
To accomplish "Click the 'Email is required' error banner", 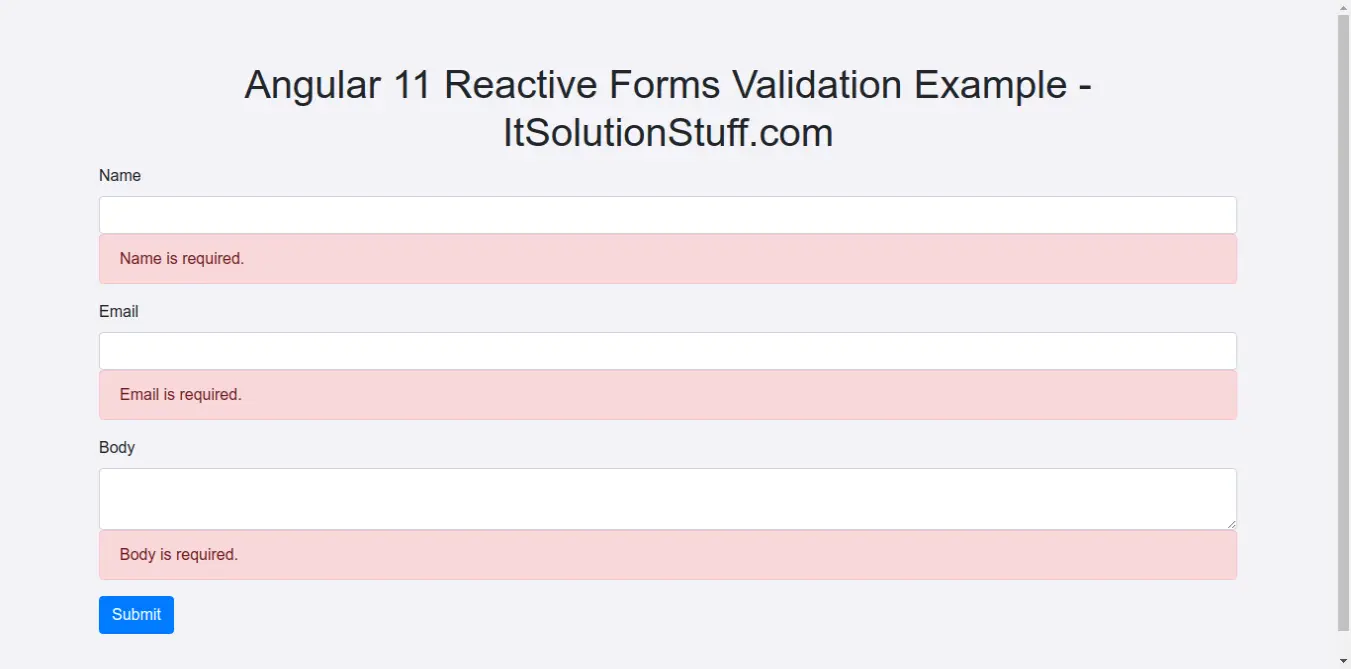I will [667, 394].
